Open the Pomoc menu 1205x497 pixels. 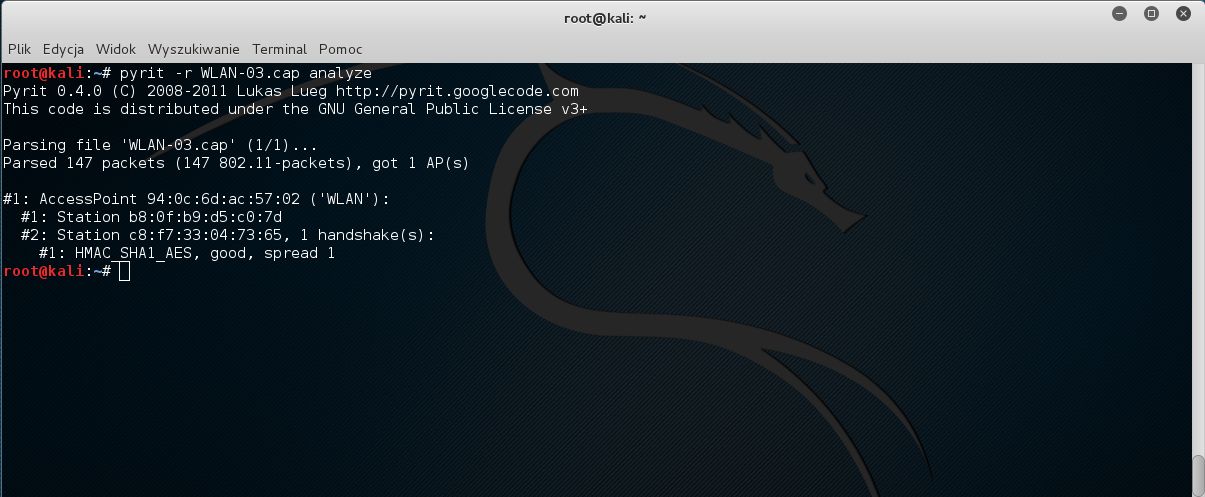pyautogui.click(x=340, y=49)
